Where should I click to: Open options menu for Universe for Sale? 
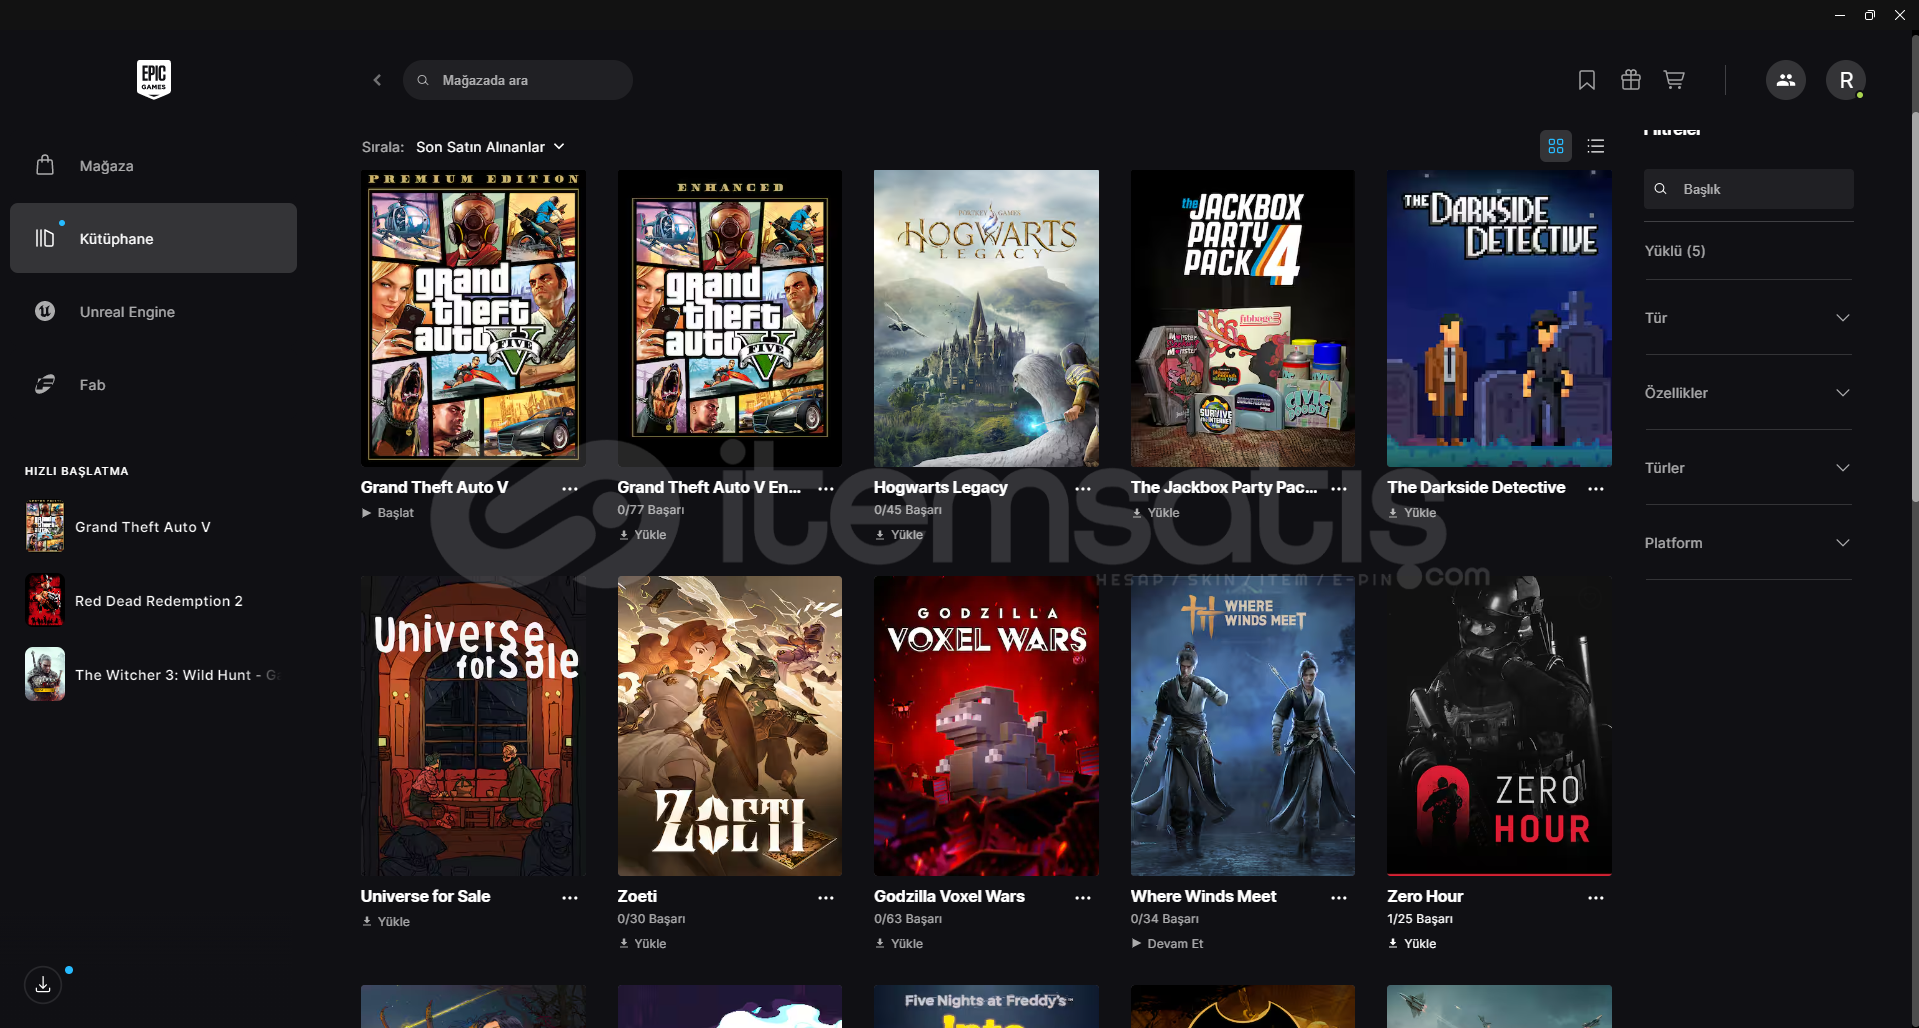click(570, 898)
